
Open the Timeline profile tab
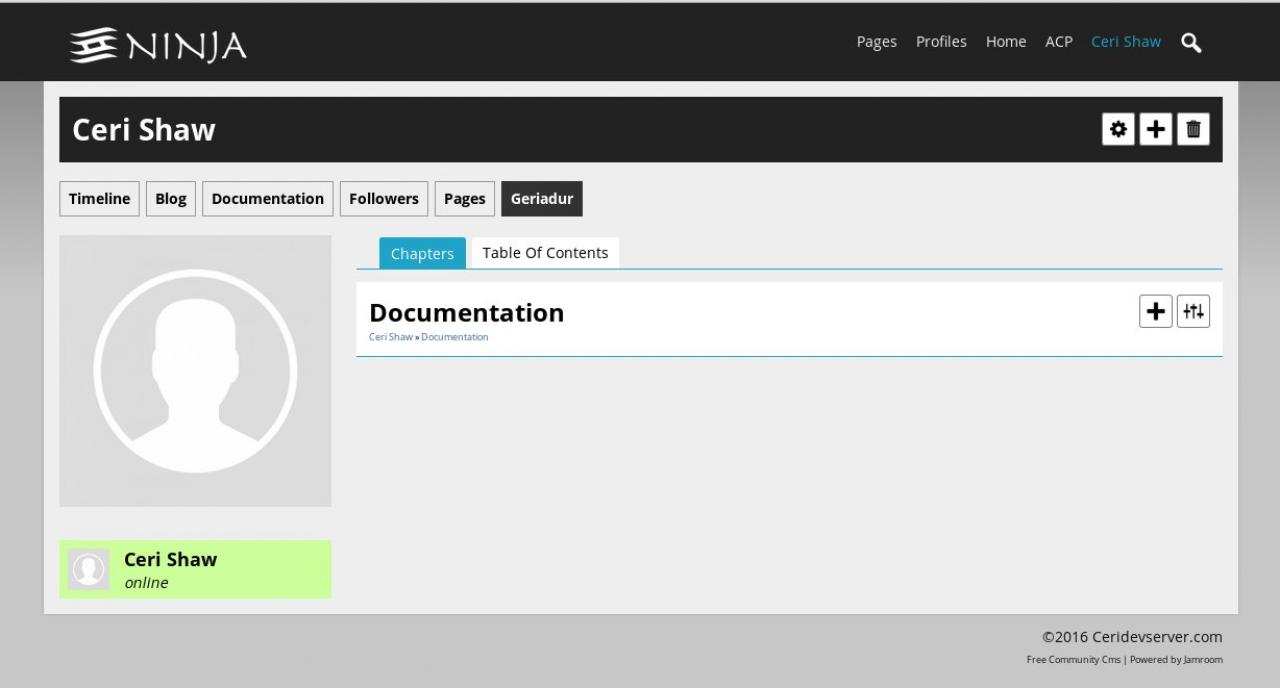point(99,199)
